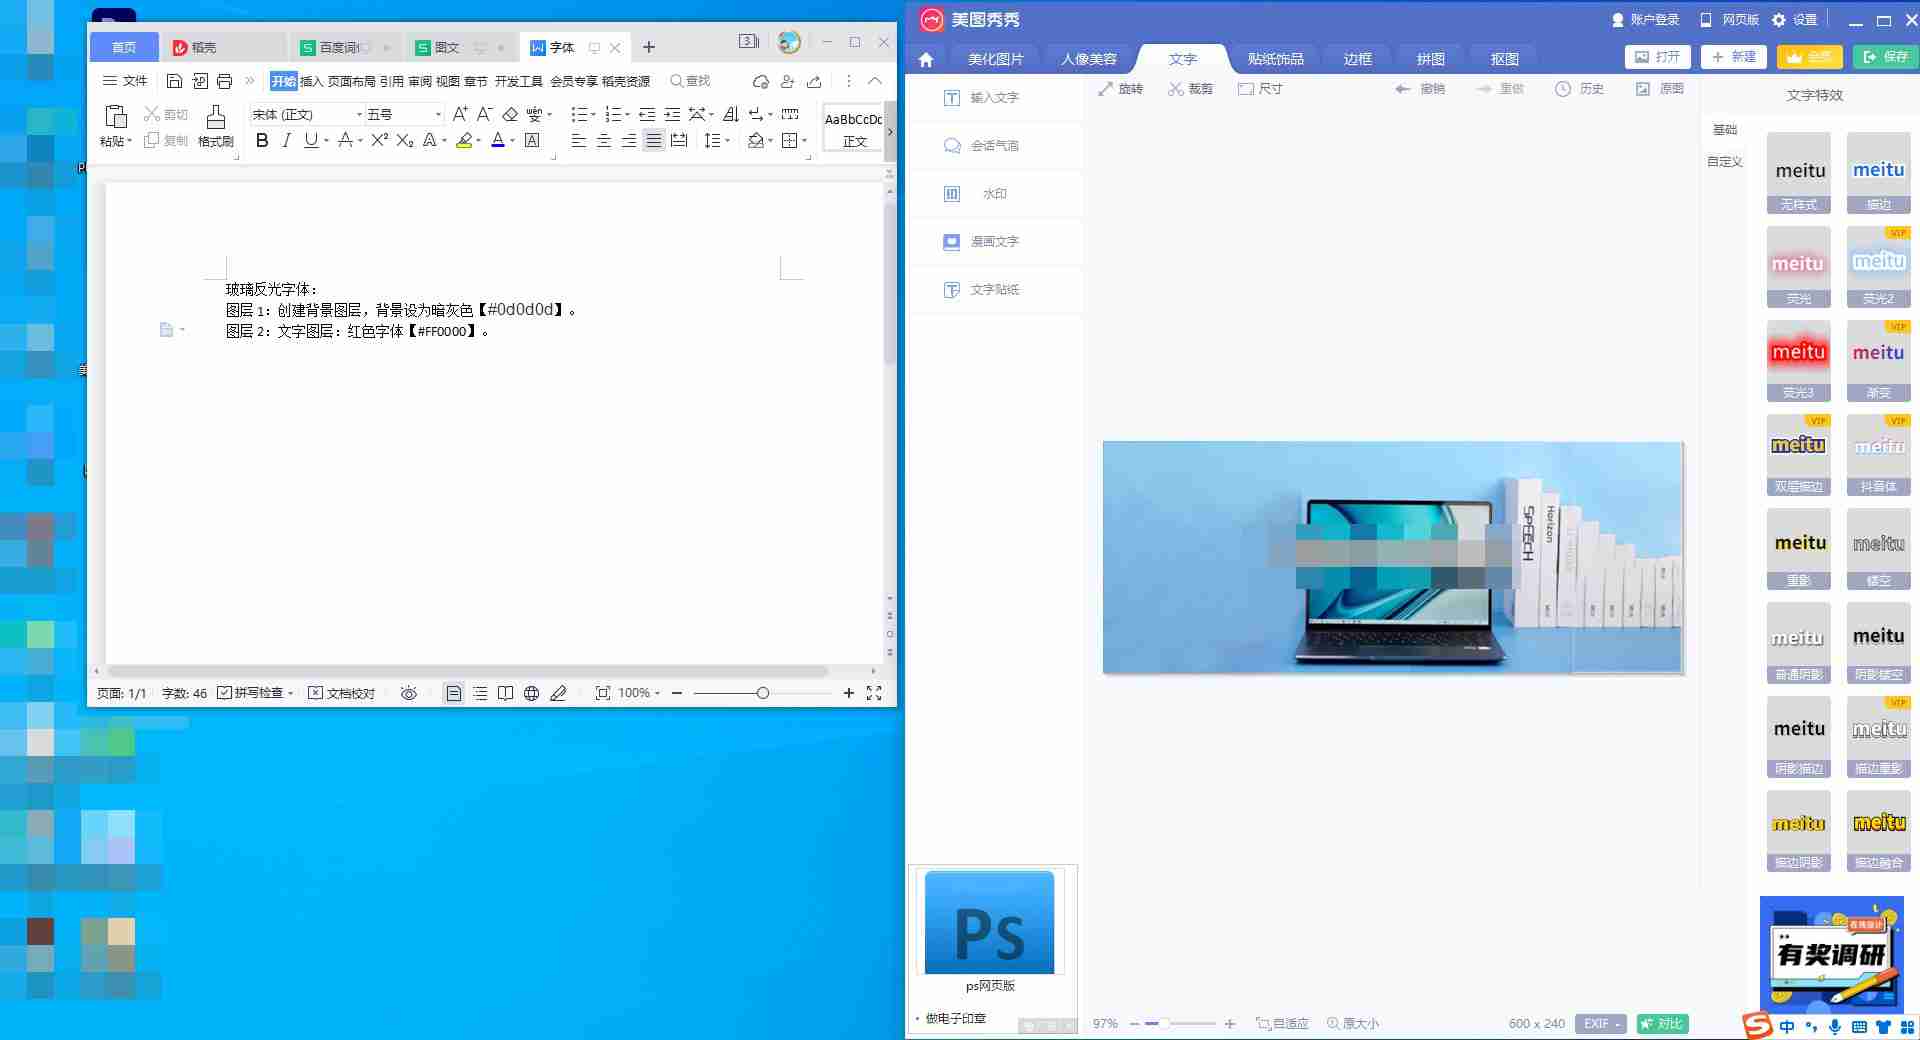1920x1040 pixels.
Task: Switch to the 插入 ribbon tab in WPS
Action: pos(311,81)
